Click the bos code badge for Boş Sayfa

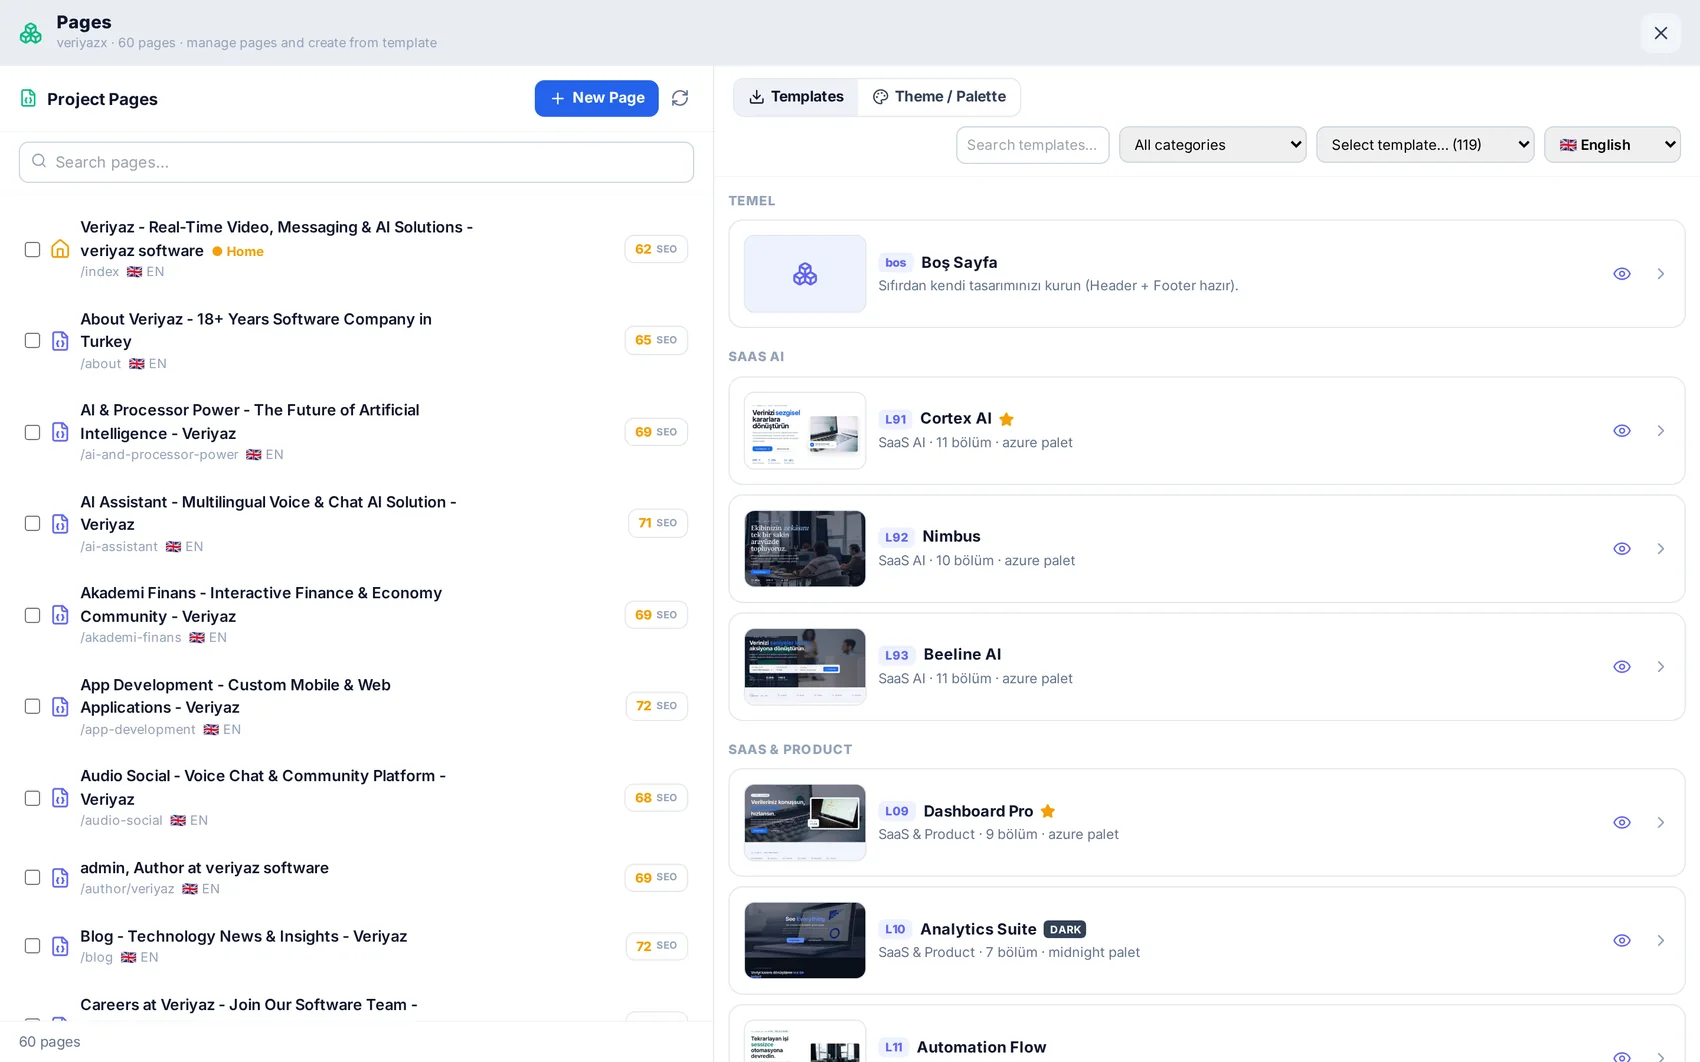pos(896,263)
